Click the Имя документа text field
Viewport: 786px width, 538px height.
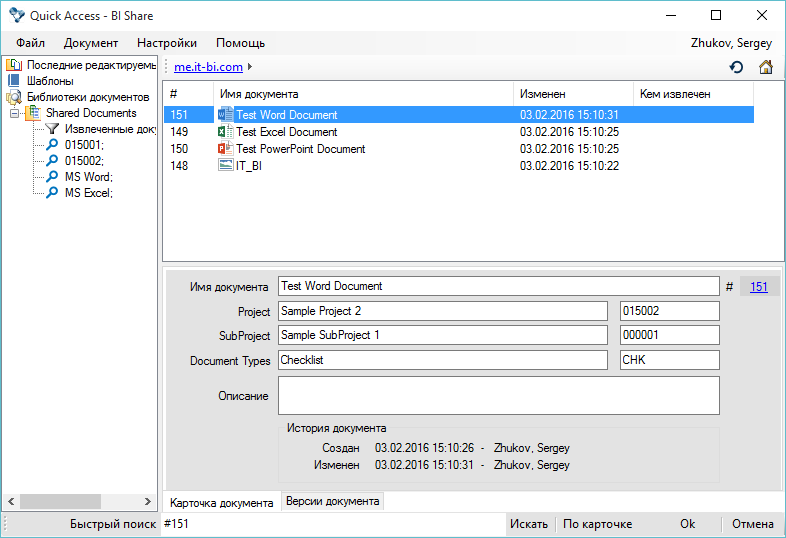tap(499, 286)
